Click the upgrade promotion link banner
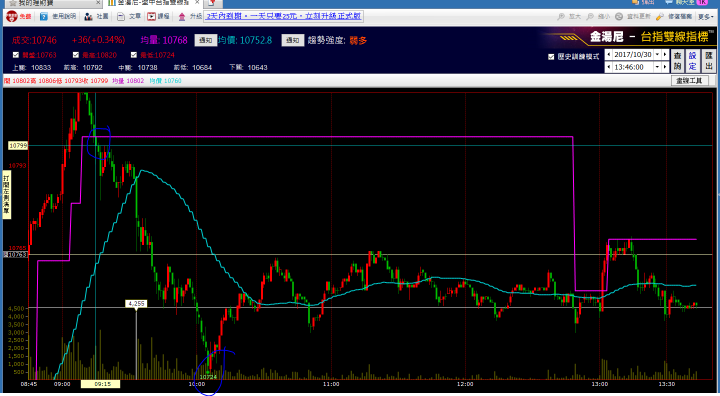Viewport: 720px width, 396px height. coord(284,16)
